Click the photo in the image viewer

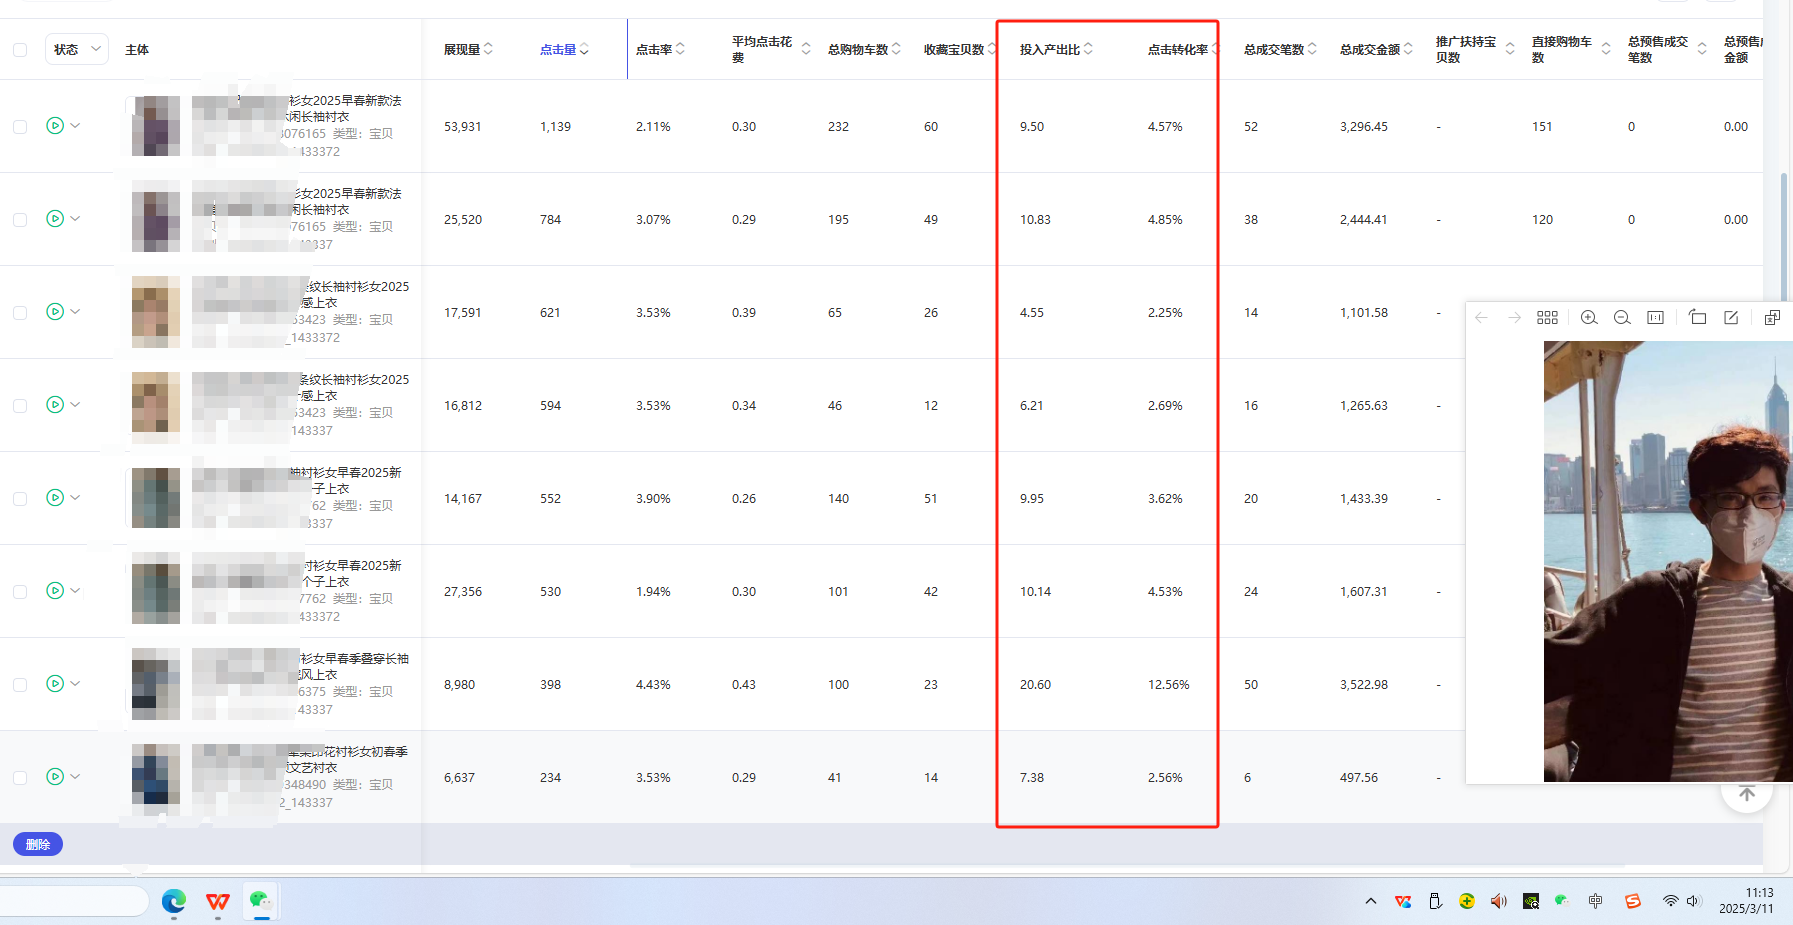(1668, 561)
